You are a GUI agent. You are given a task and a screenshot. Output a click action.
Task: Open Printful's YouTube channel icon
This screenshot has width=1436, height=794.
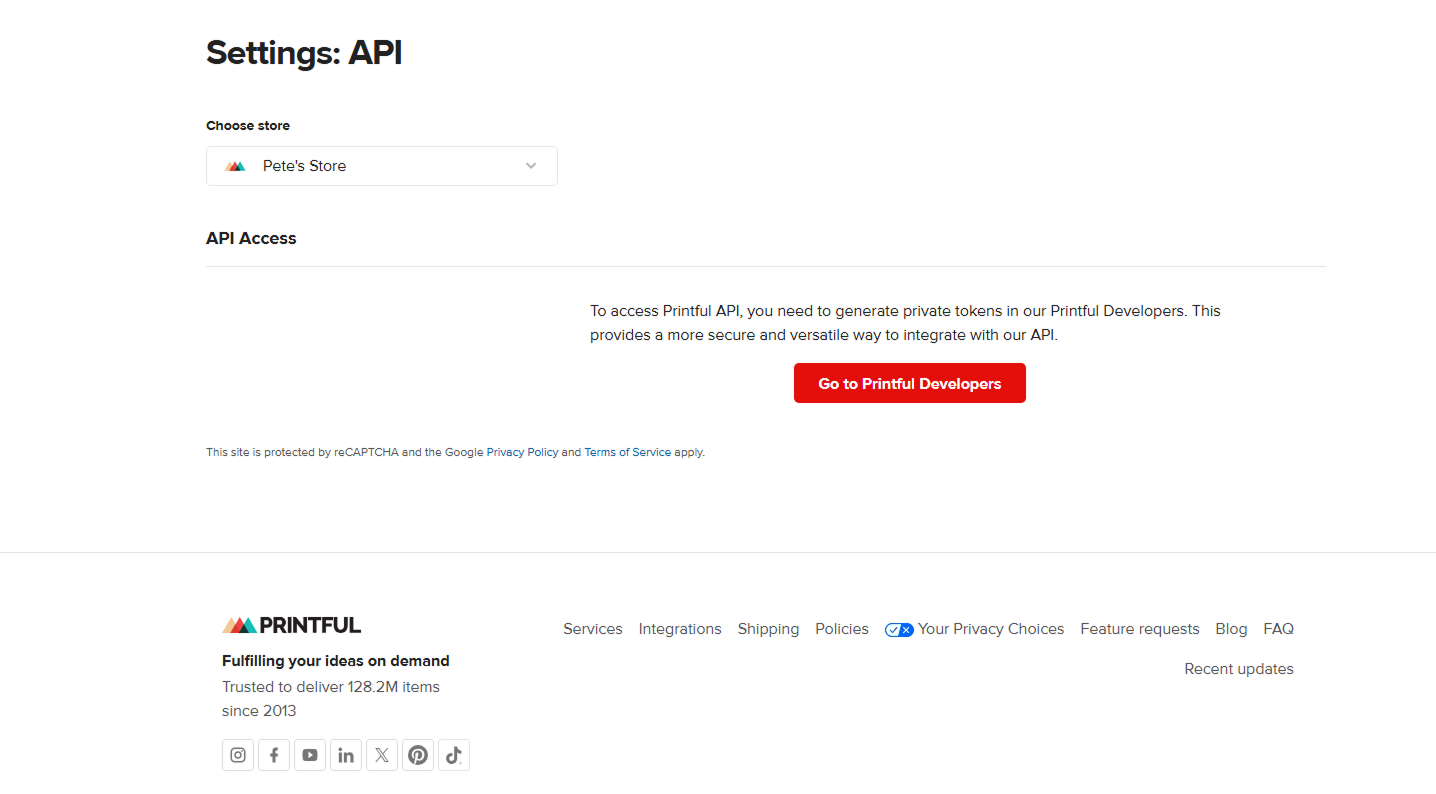310,755
